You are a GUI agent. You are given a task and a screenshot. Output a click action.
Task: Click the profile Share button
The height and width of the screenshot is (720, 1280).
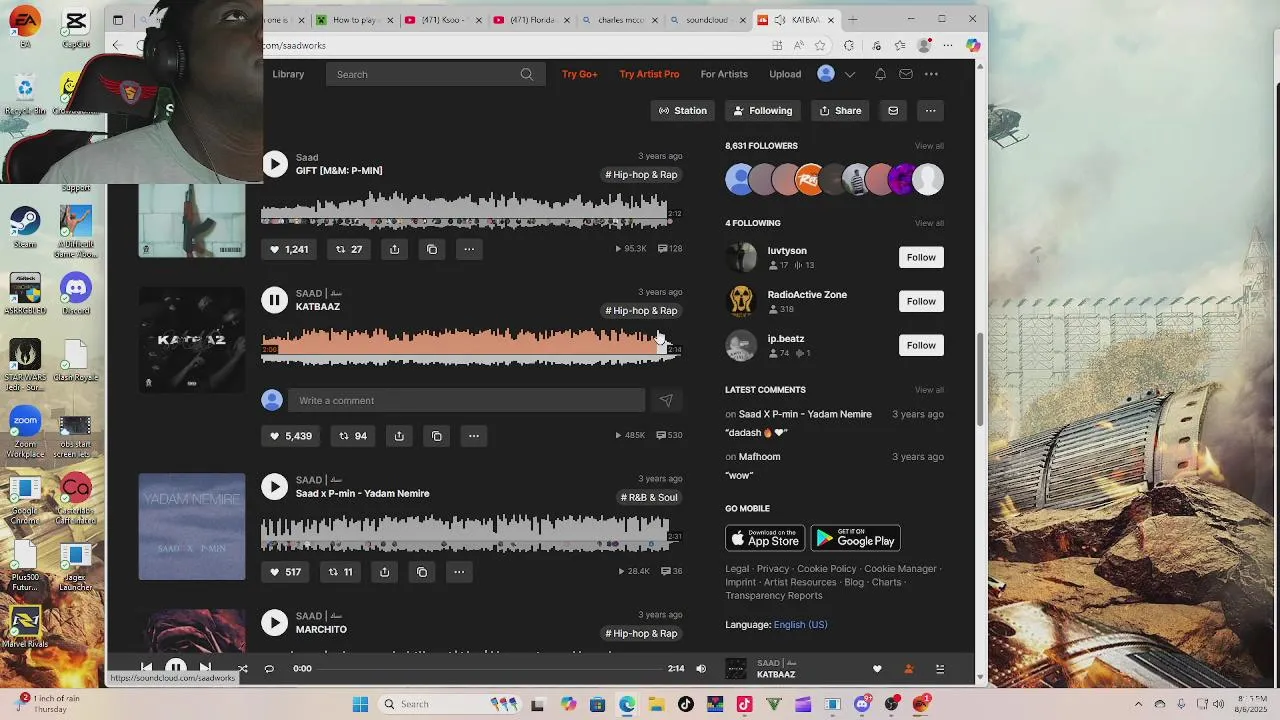[x=840, y=111]
